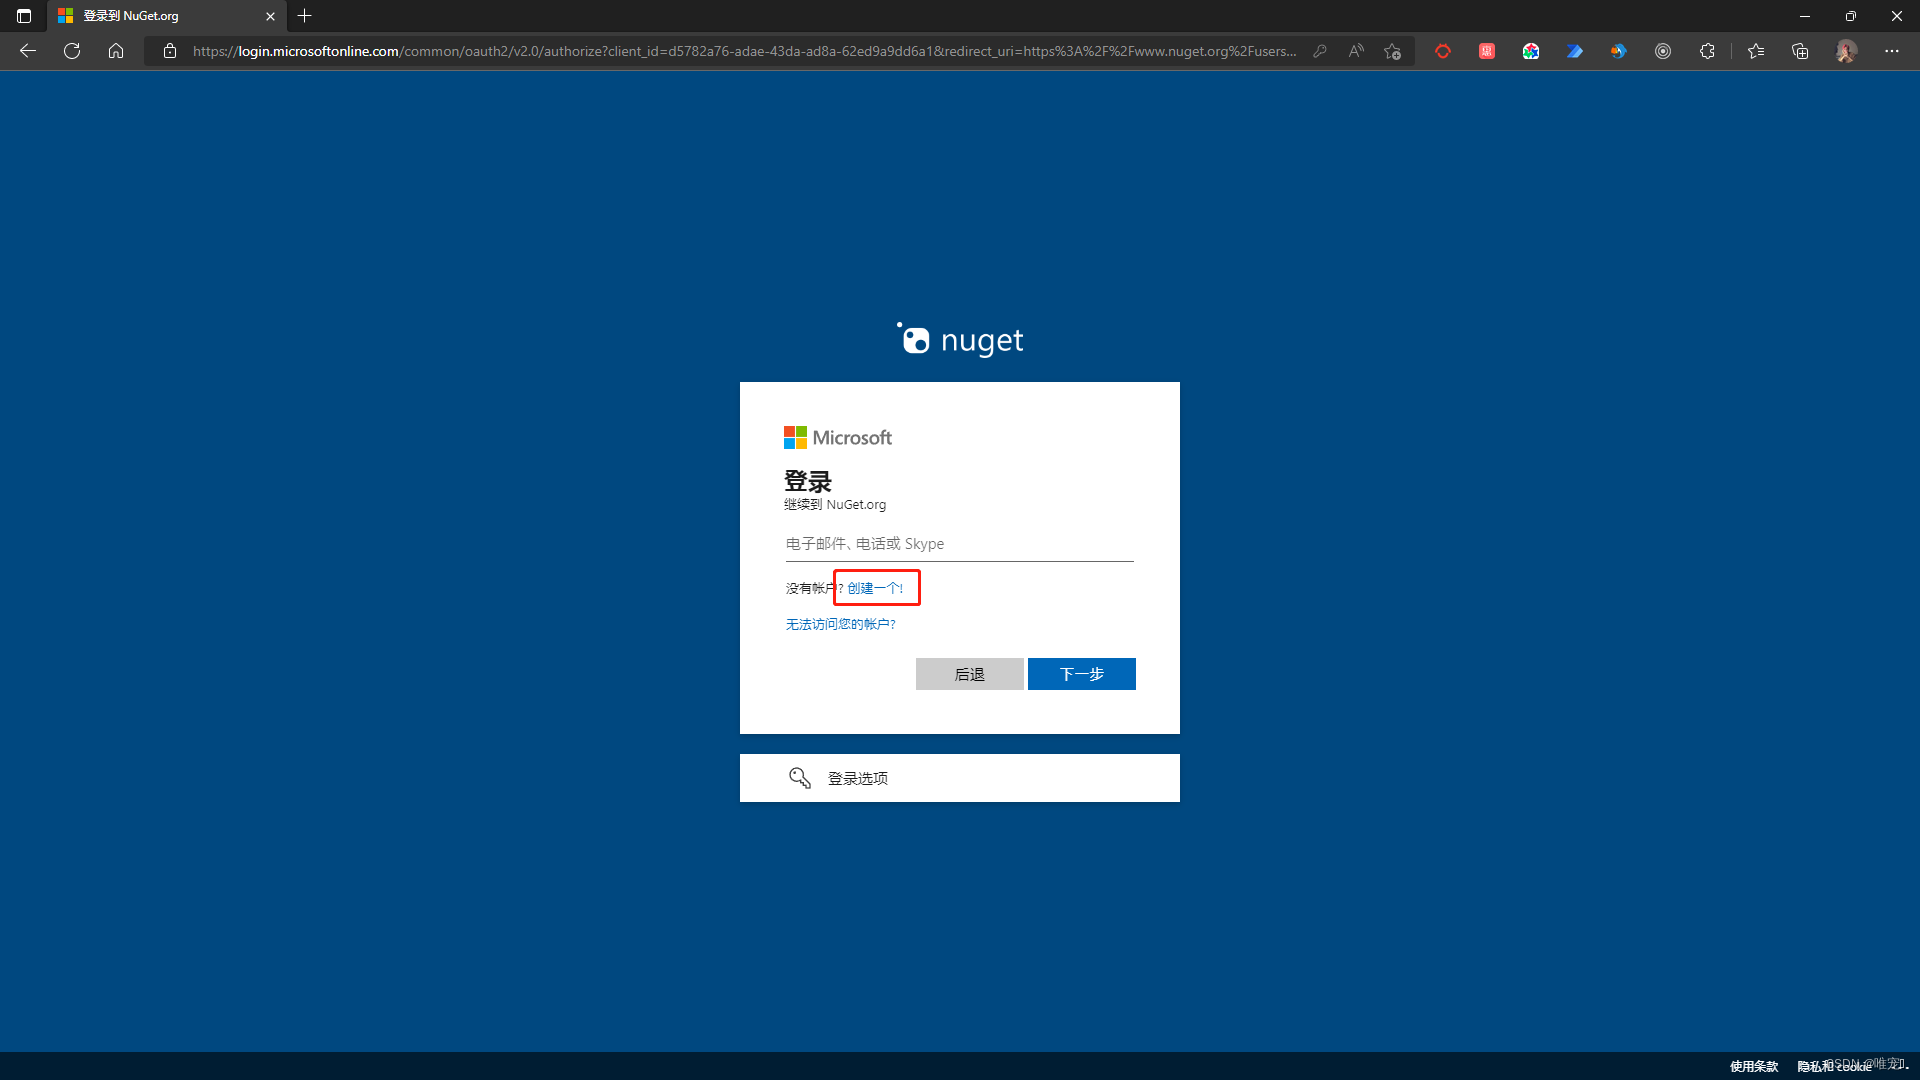
Task: Open saved passwords key icon
Action: point(1320,51)
